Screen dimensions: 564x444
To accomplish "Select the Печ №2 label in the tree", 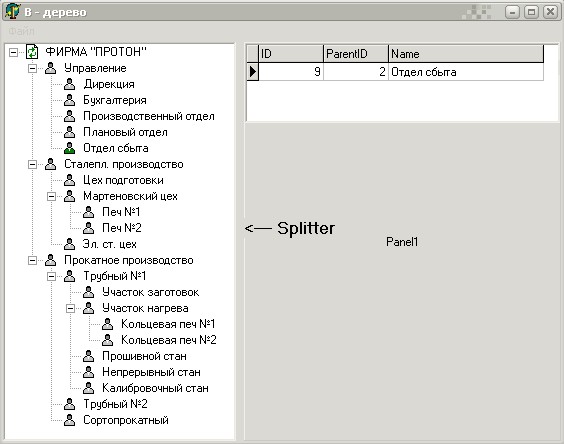I will [122, 228].
